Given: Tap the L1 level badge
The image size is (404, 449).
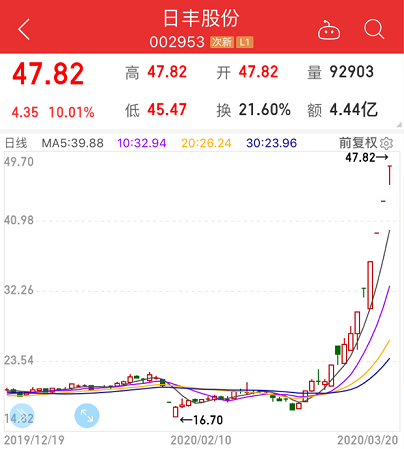Looking at the screenshot, I should (245, 42).
